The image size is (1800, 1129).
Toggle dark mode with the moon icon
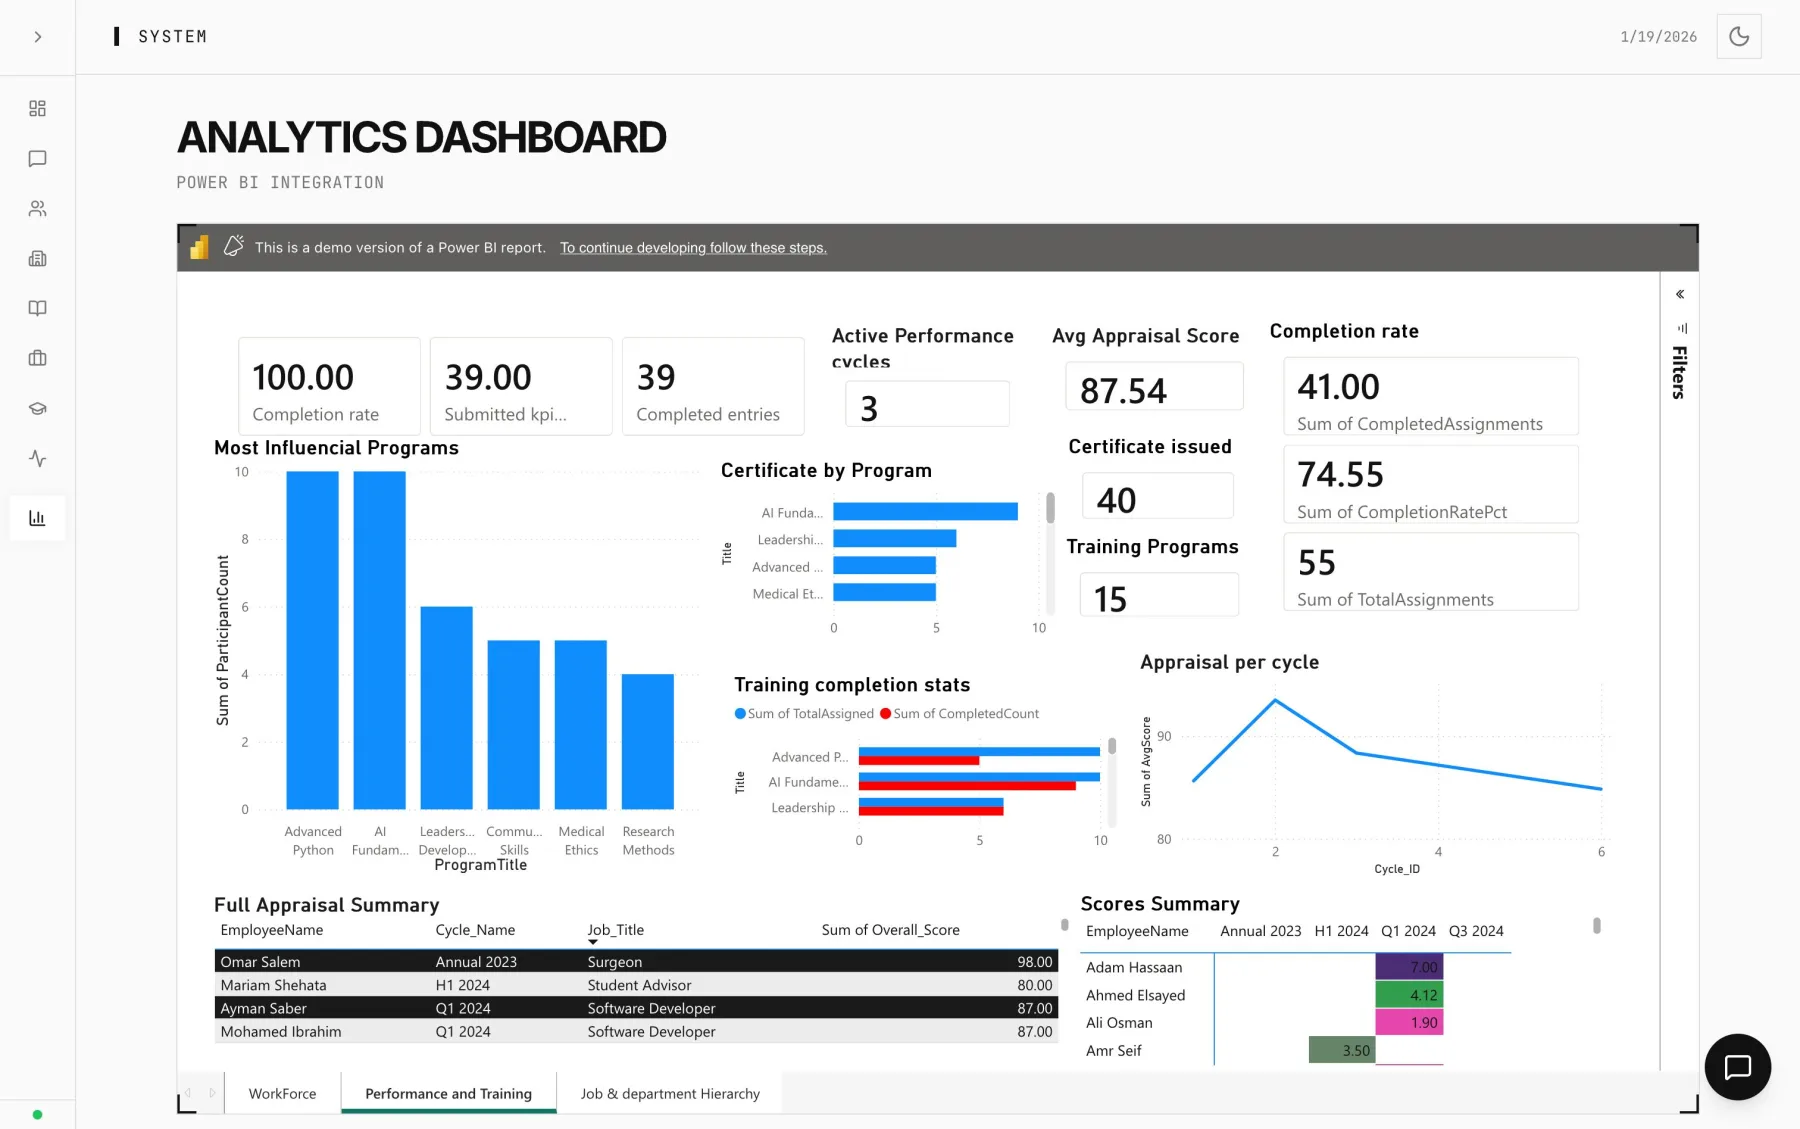click(1739, 36)
